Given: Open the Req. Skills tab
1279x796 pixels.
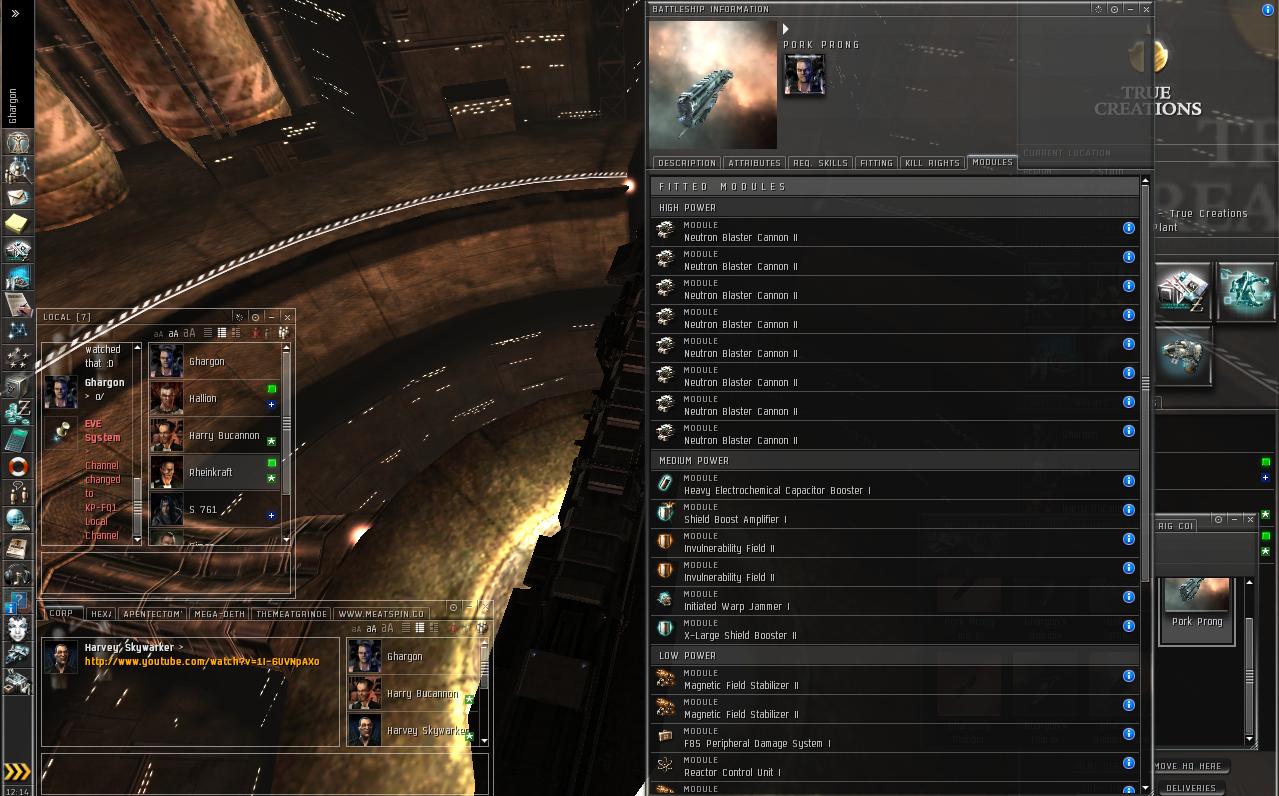Looking at the screenshot, I should click(820, 163).
